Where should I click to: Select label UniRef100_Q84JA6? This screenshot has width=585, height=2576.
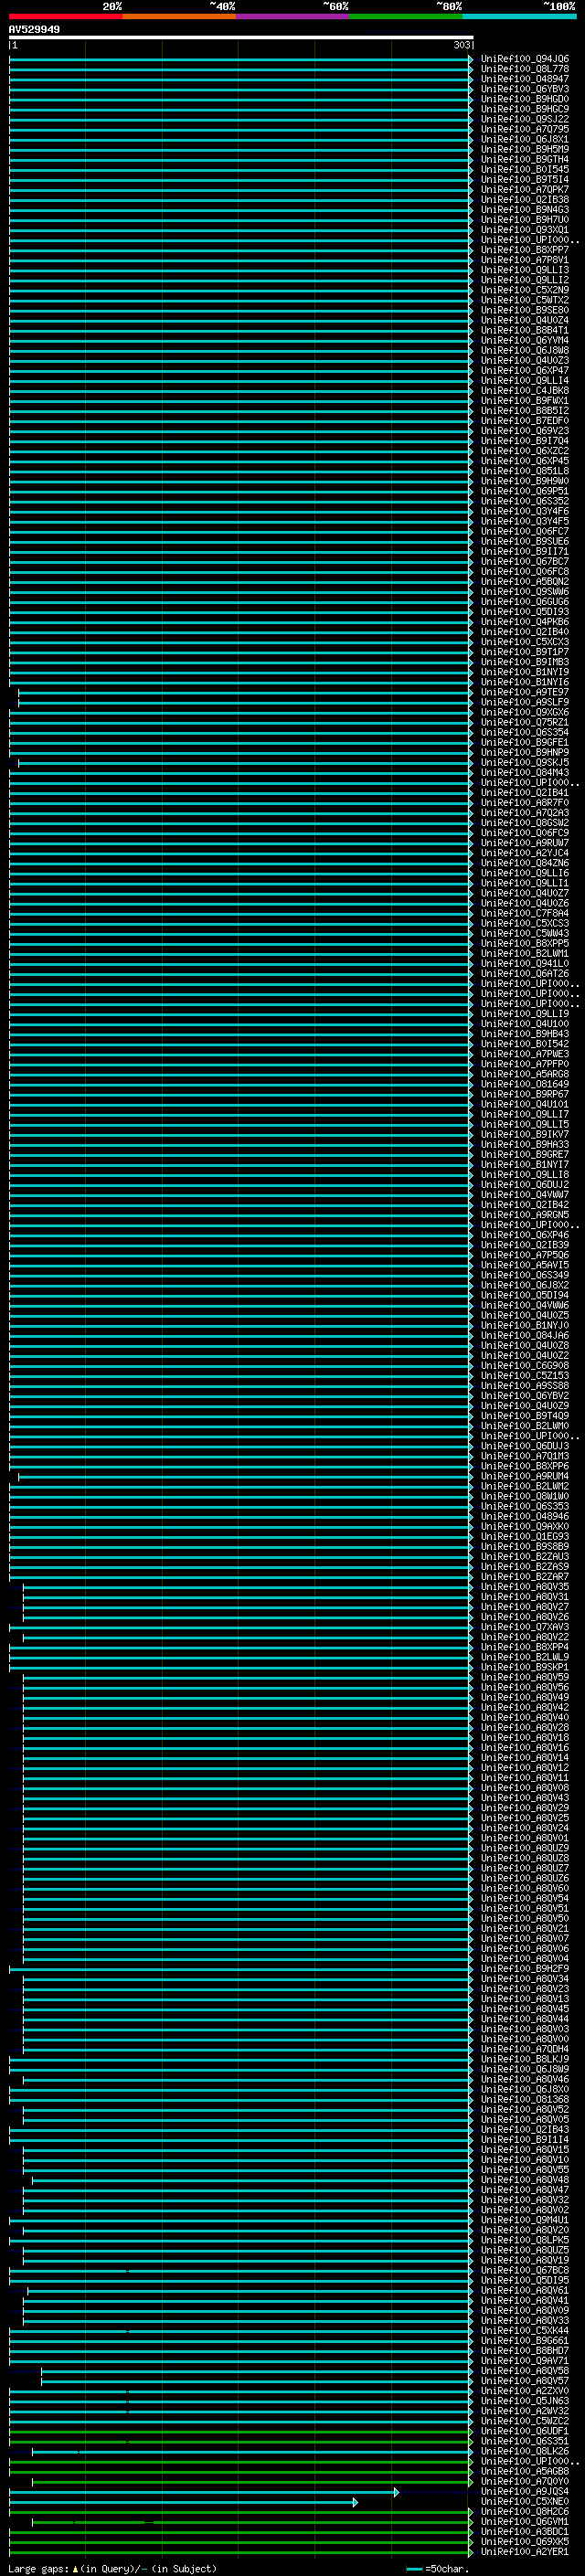pos(525,1335)
